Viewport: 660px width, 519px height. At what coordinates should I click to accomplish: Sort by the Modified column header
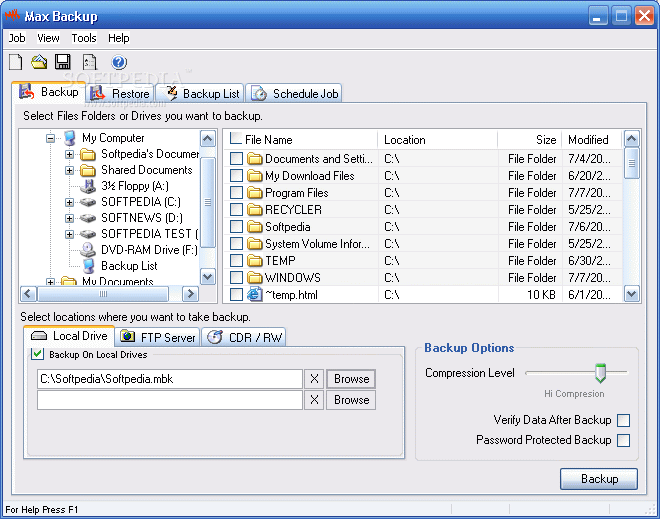(591, 139)
